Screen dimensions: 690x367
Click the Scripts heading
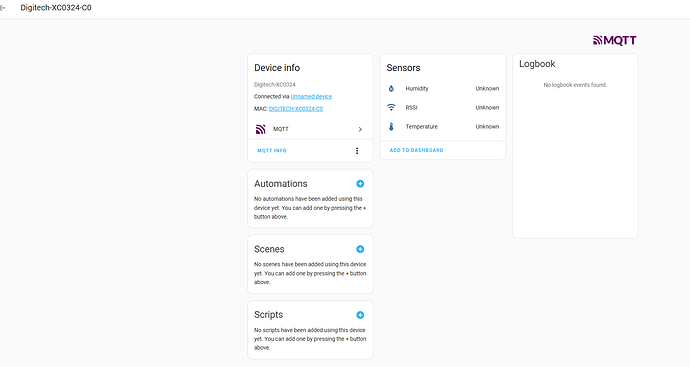click(268, 315)
